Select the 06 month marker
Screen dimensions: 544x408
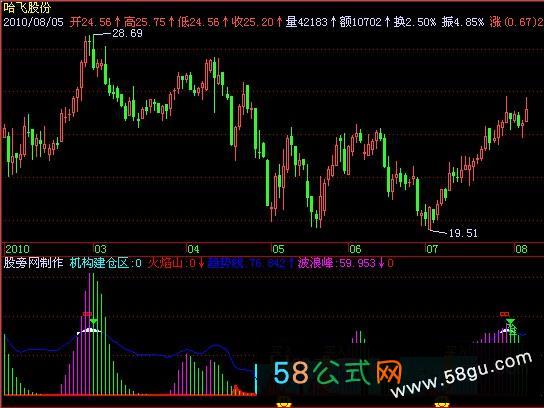[355, 249]
